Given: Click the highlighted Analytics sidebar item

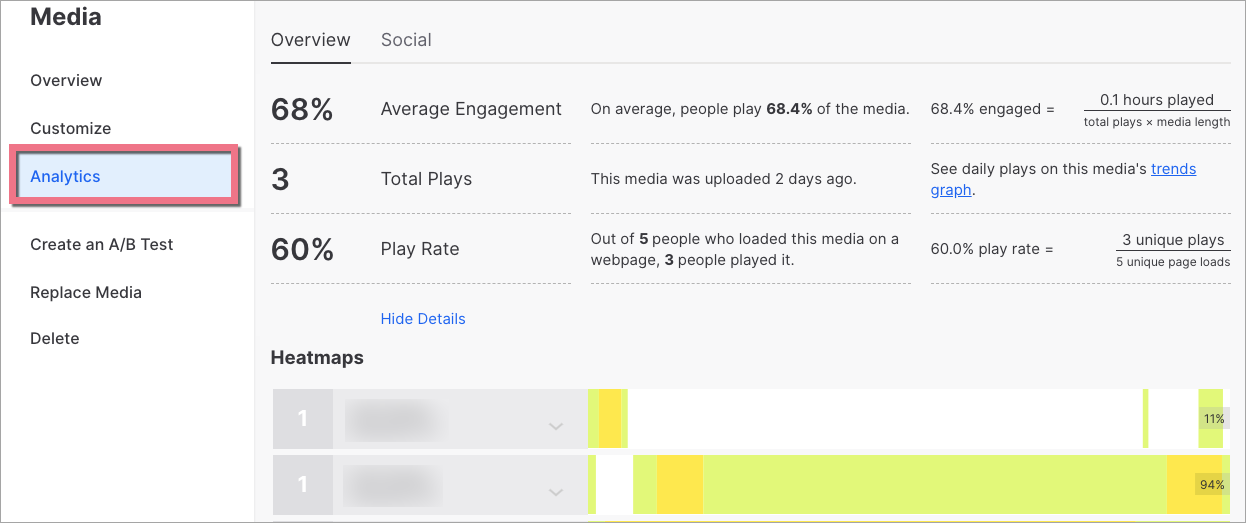Looking at the screenshot, I should [x=66, y=177].
